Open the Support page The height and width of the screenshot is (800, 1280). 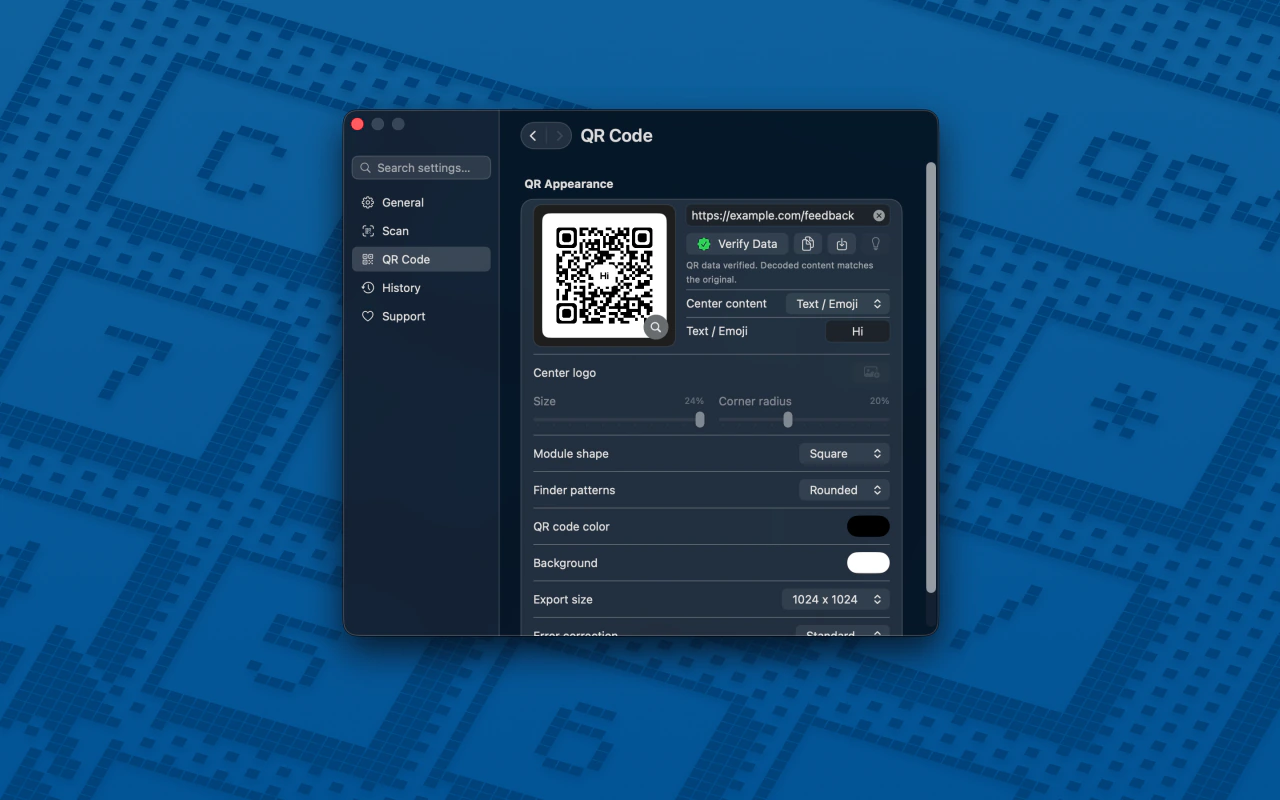click(421, 316)
